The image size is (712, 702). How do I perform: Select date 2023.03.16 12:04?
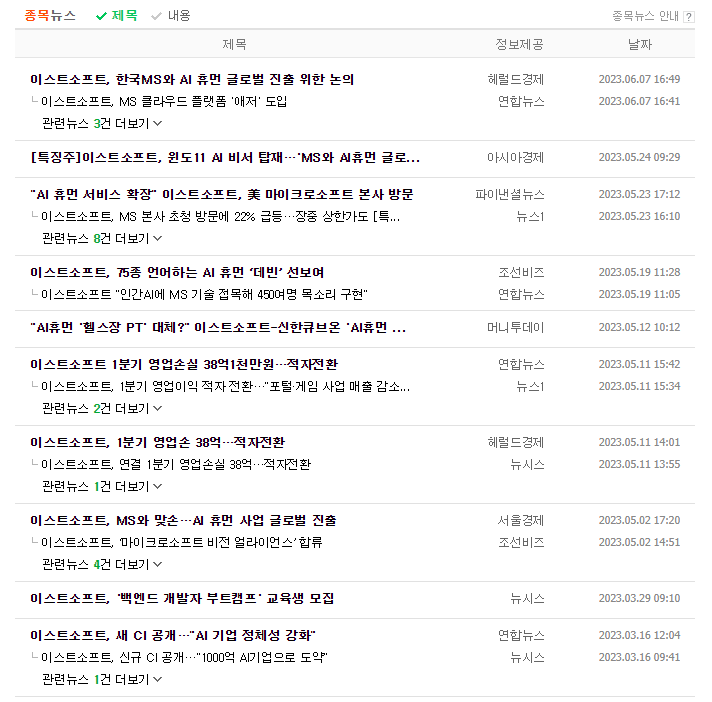(x=639, y=635)
